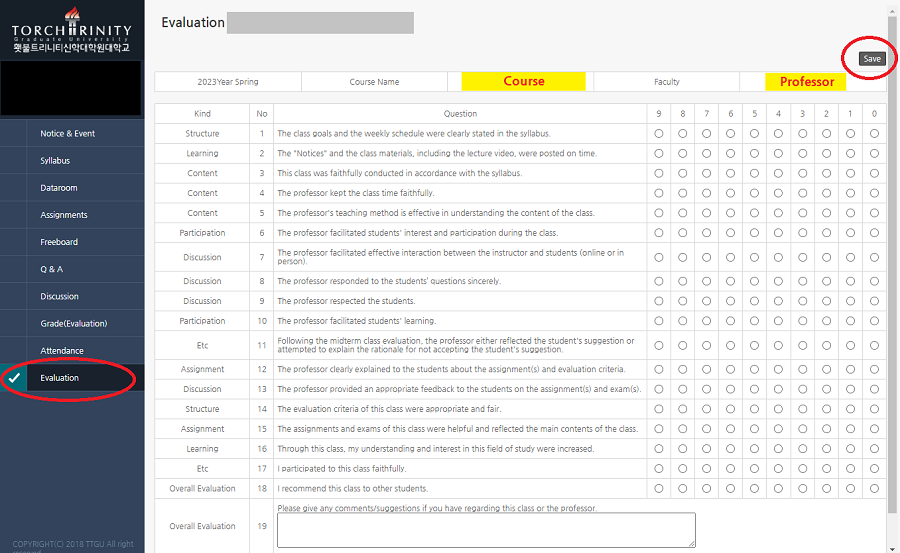900x553 pixels.
Task: Click the 'Evaluation' page heading
Action: click(x=193, y=22)
